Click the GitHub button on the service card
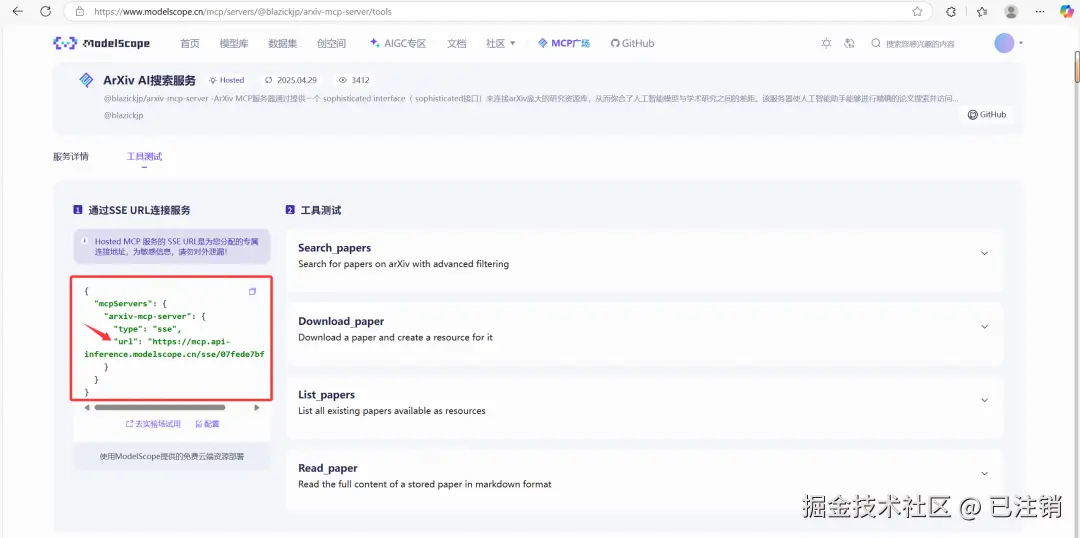 tap(986, 115)
